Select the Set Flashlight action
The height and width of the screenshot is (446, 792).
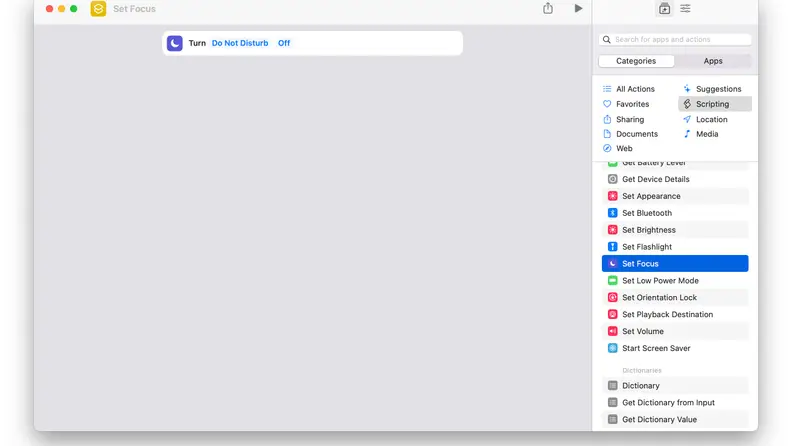click(675, 247)
